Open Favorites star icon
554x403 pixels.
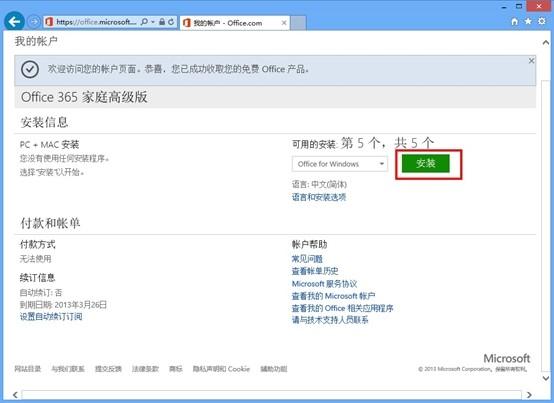pyautogui.click(x=528, y=22)
